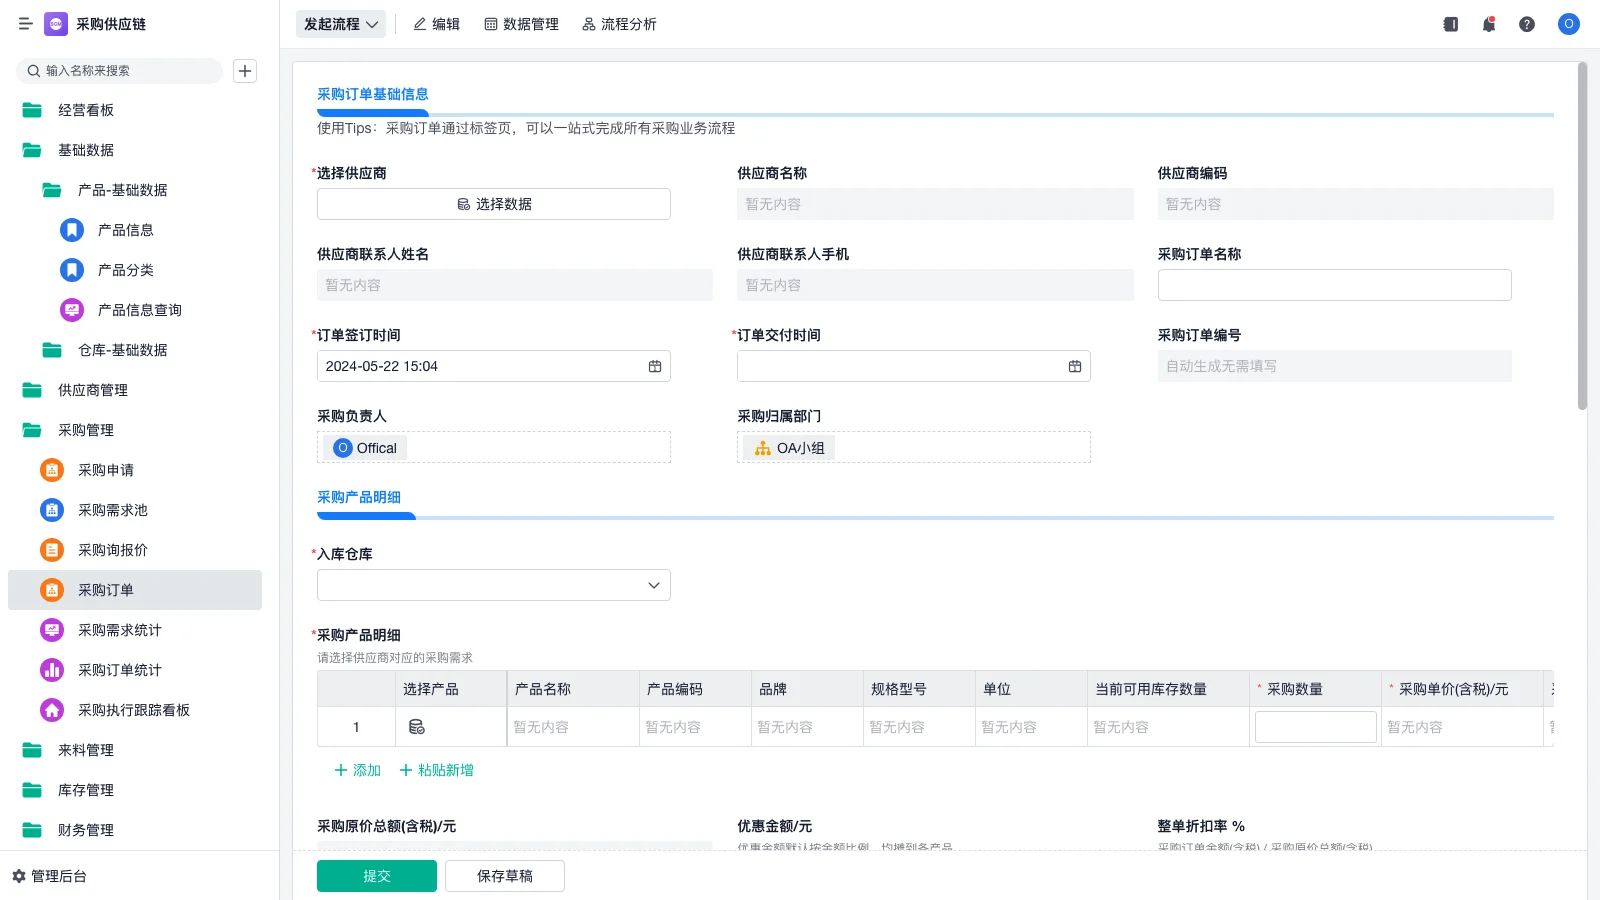Click the Offical person tag

(x=366, y=448)
